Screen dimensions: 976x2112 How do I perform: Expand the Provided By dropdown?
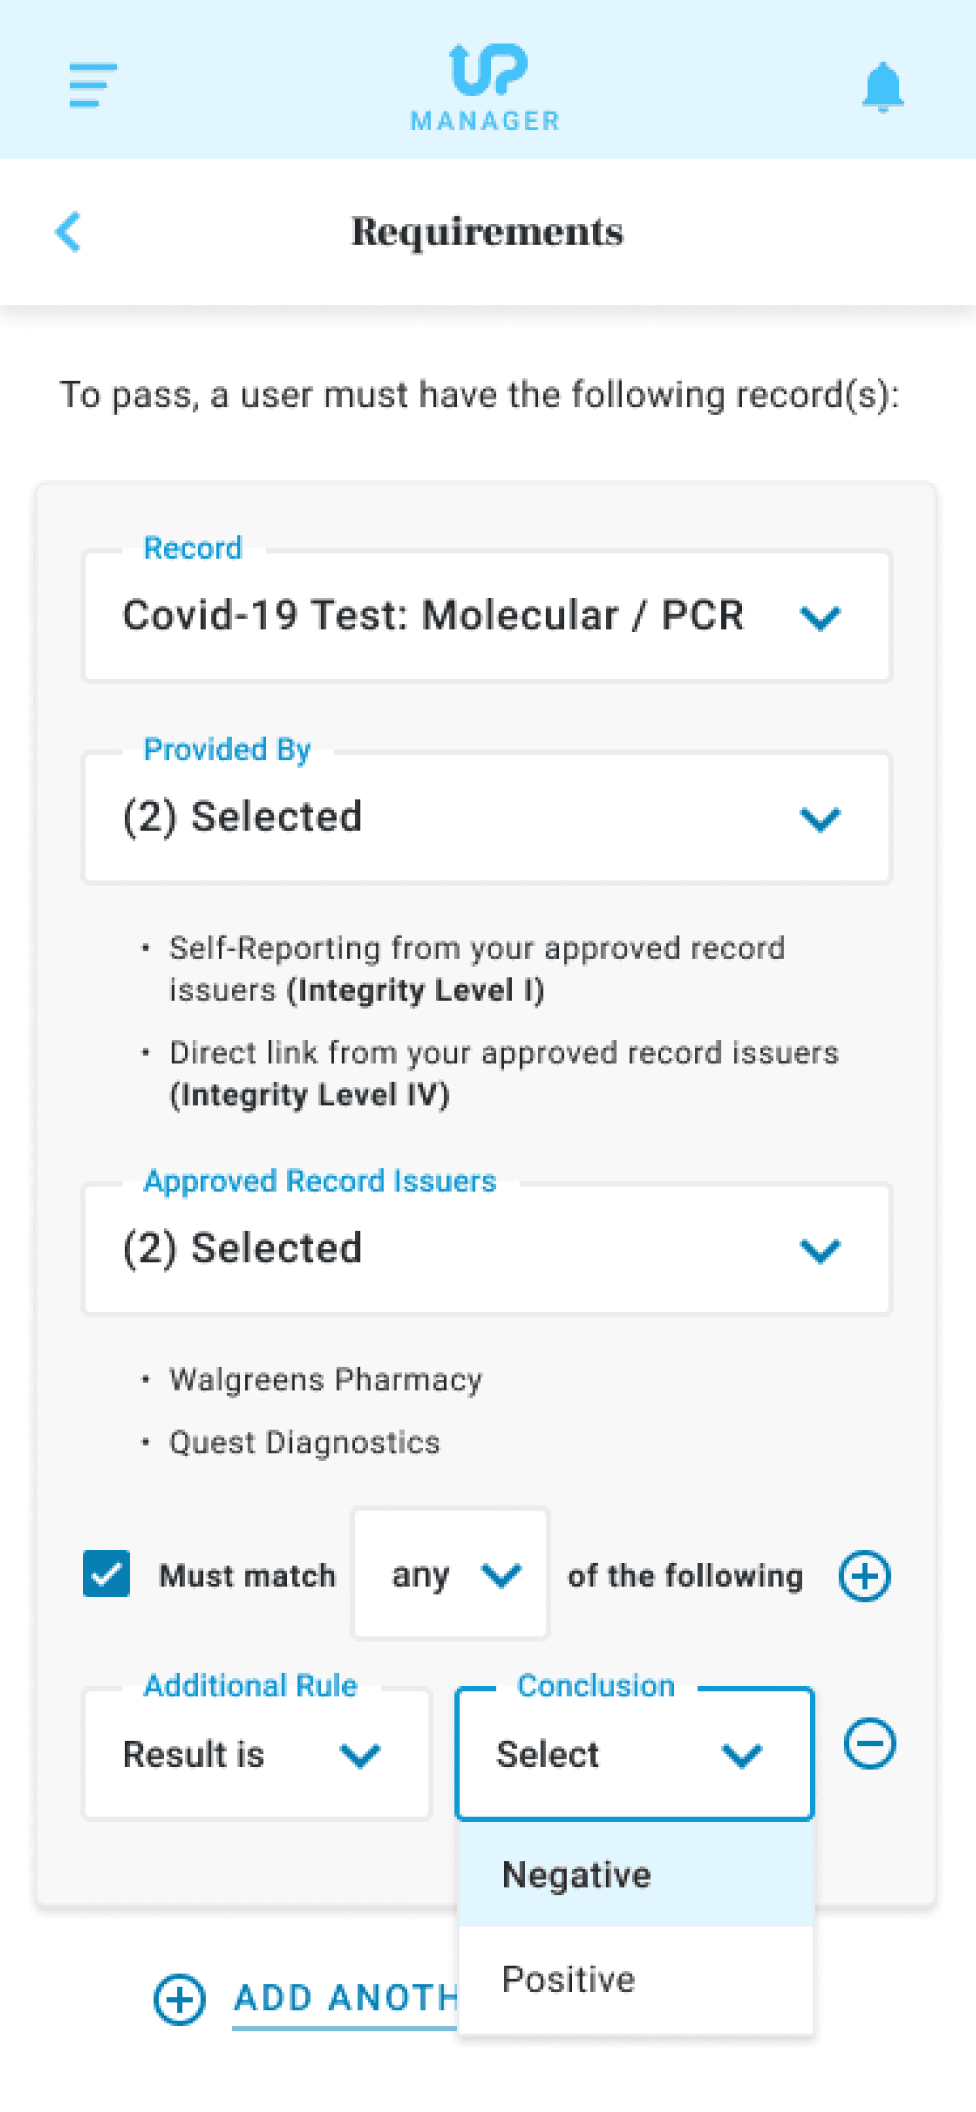[x=487, y=818]
